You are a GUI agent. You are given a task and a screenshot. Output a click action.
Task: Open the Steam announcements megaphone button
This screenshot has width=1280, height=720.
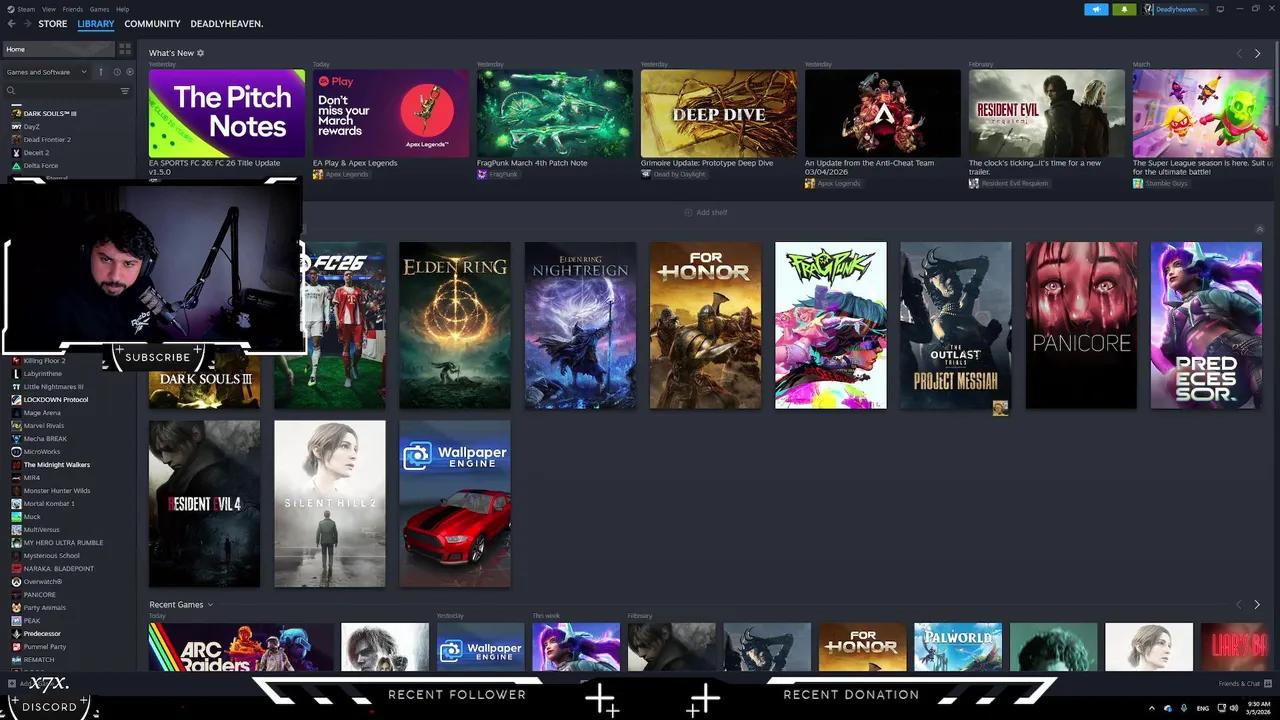[1096, 9]
